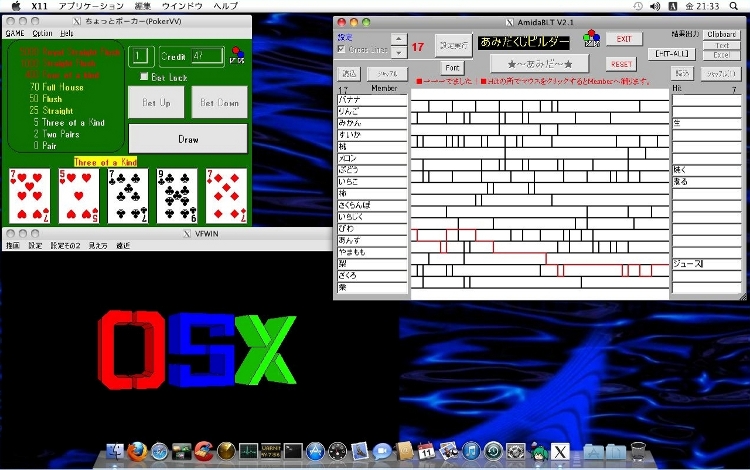
Task: Click the ジュース hit field
Action: [x=706, y=264]
